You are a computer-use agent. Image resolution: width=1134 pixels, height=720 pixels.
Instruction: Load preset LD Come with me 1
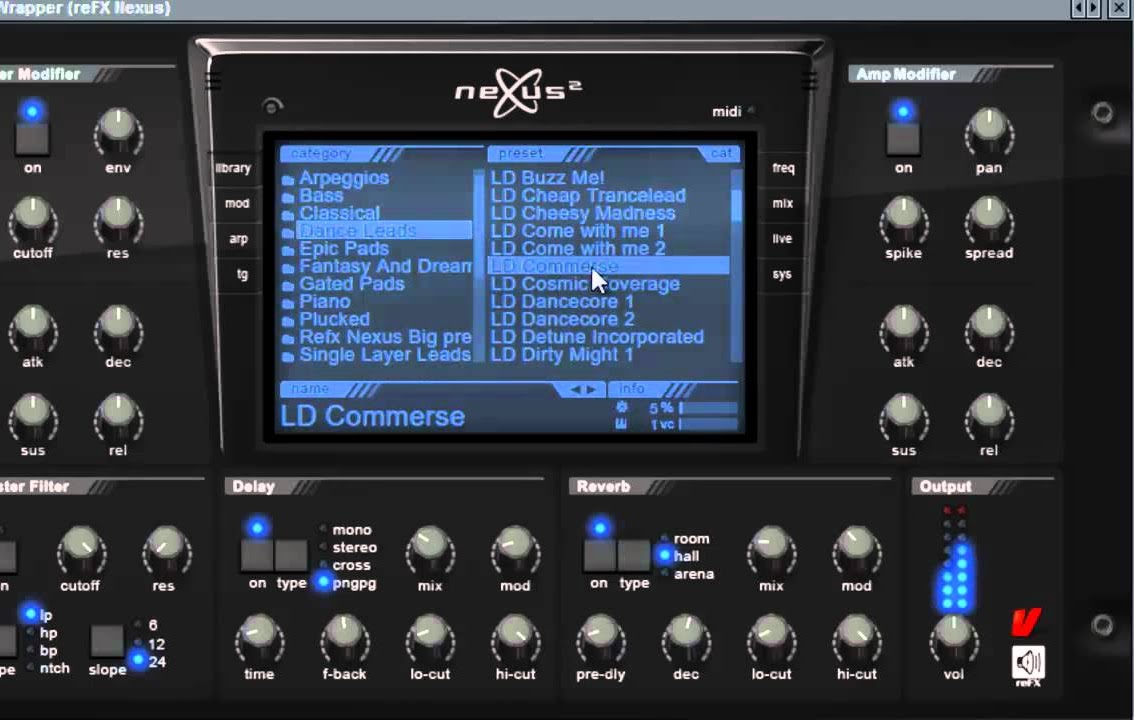[577, 231]
